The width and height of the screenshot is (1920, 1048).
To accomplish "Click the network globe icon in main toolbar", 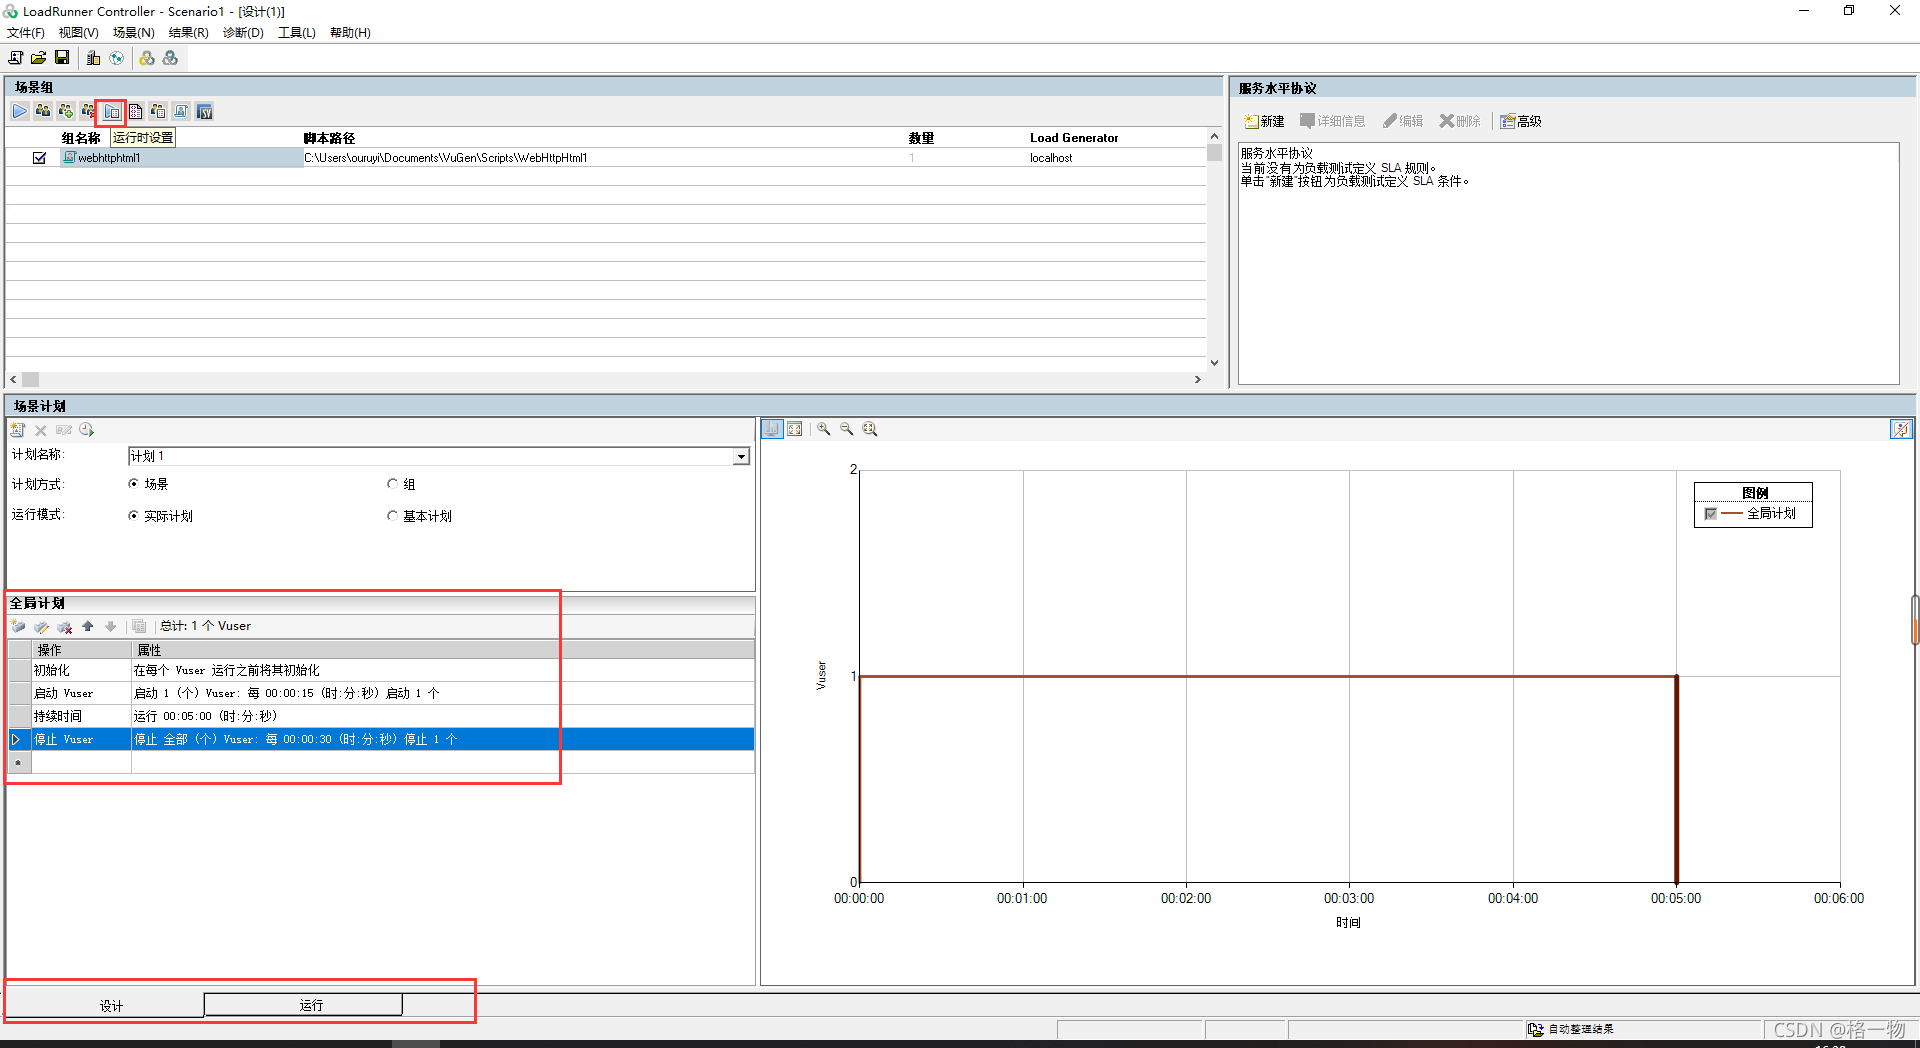I will coord(117,58).
